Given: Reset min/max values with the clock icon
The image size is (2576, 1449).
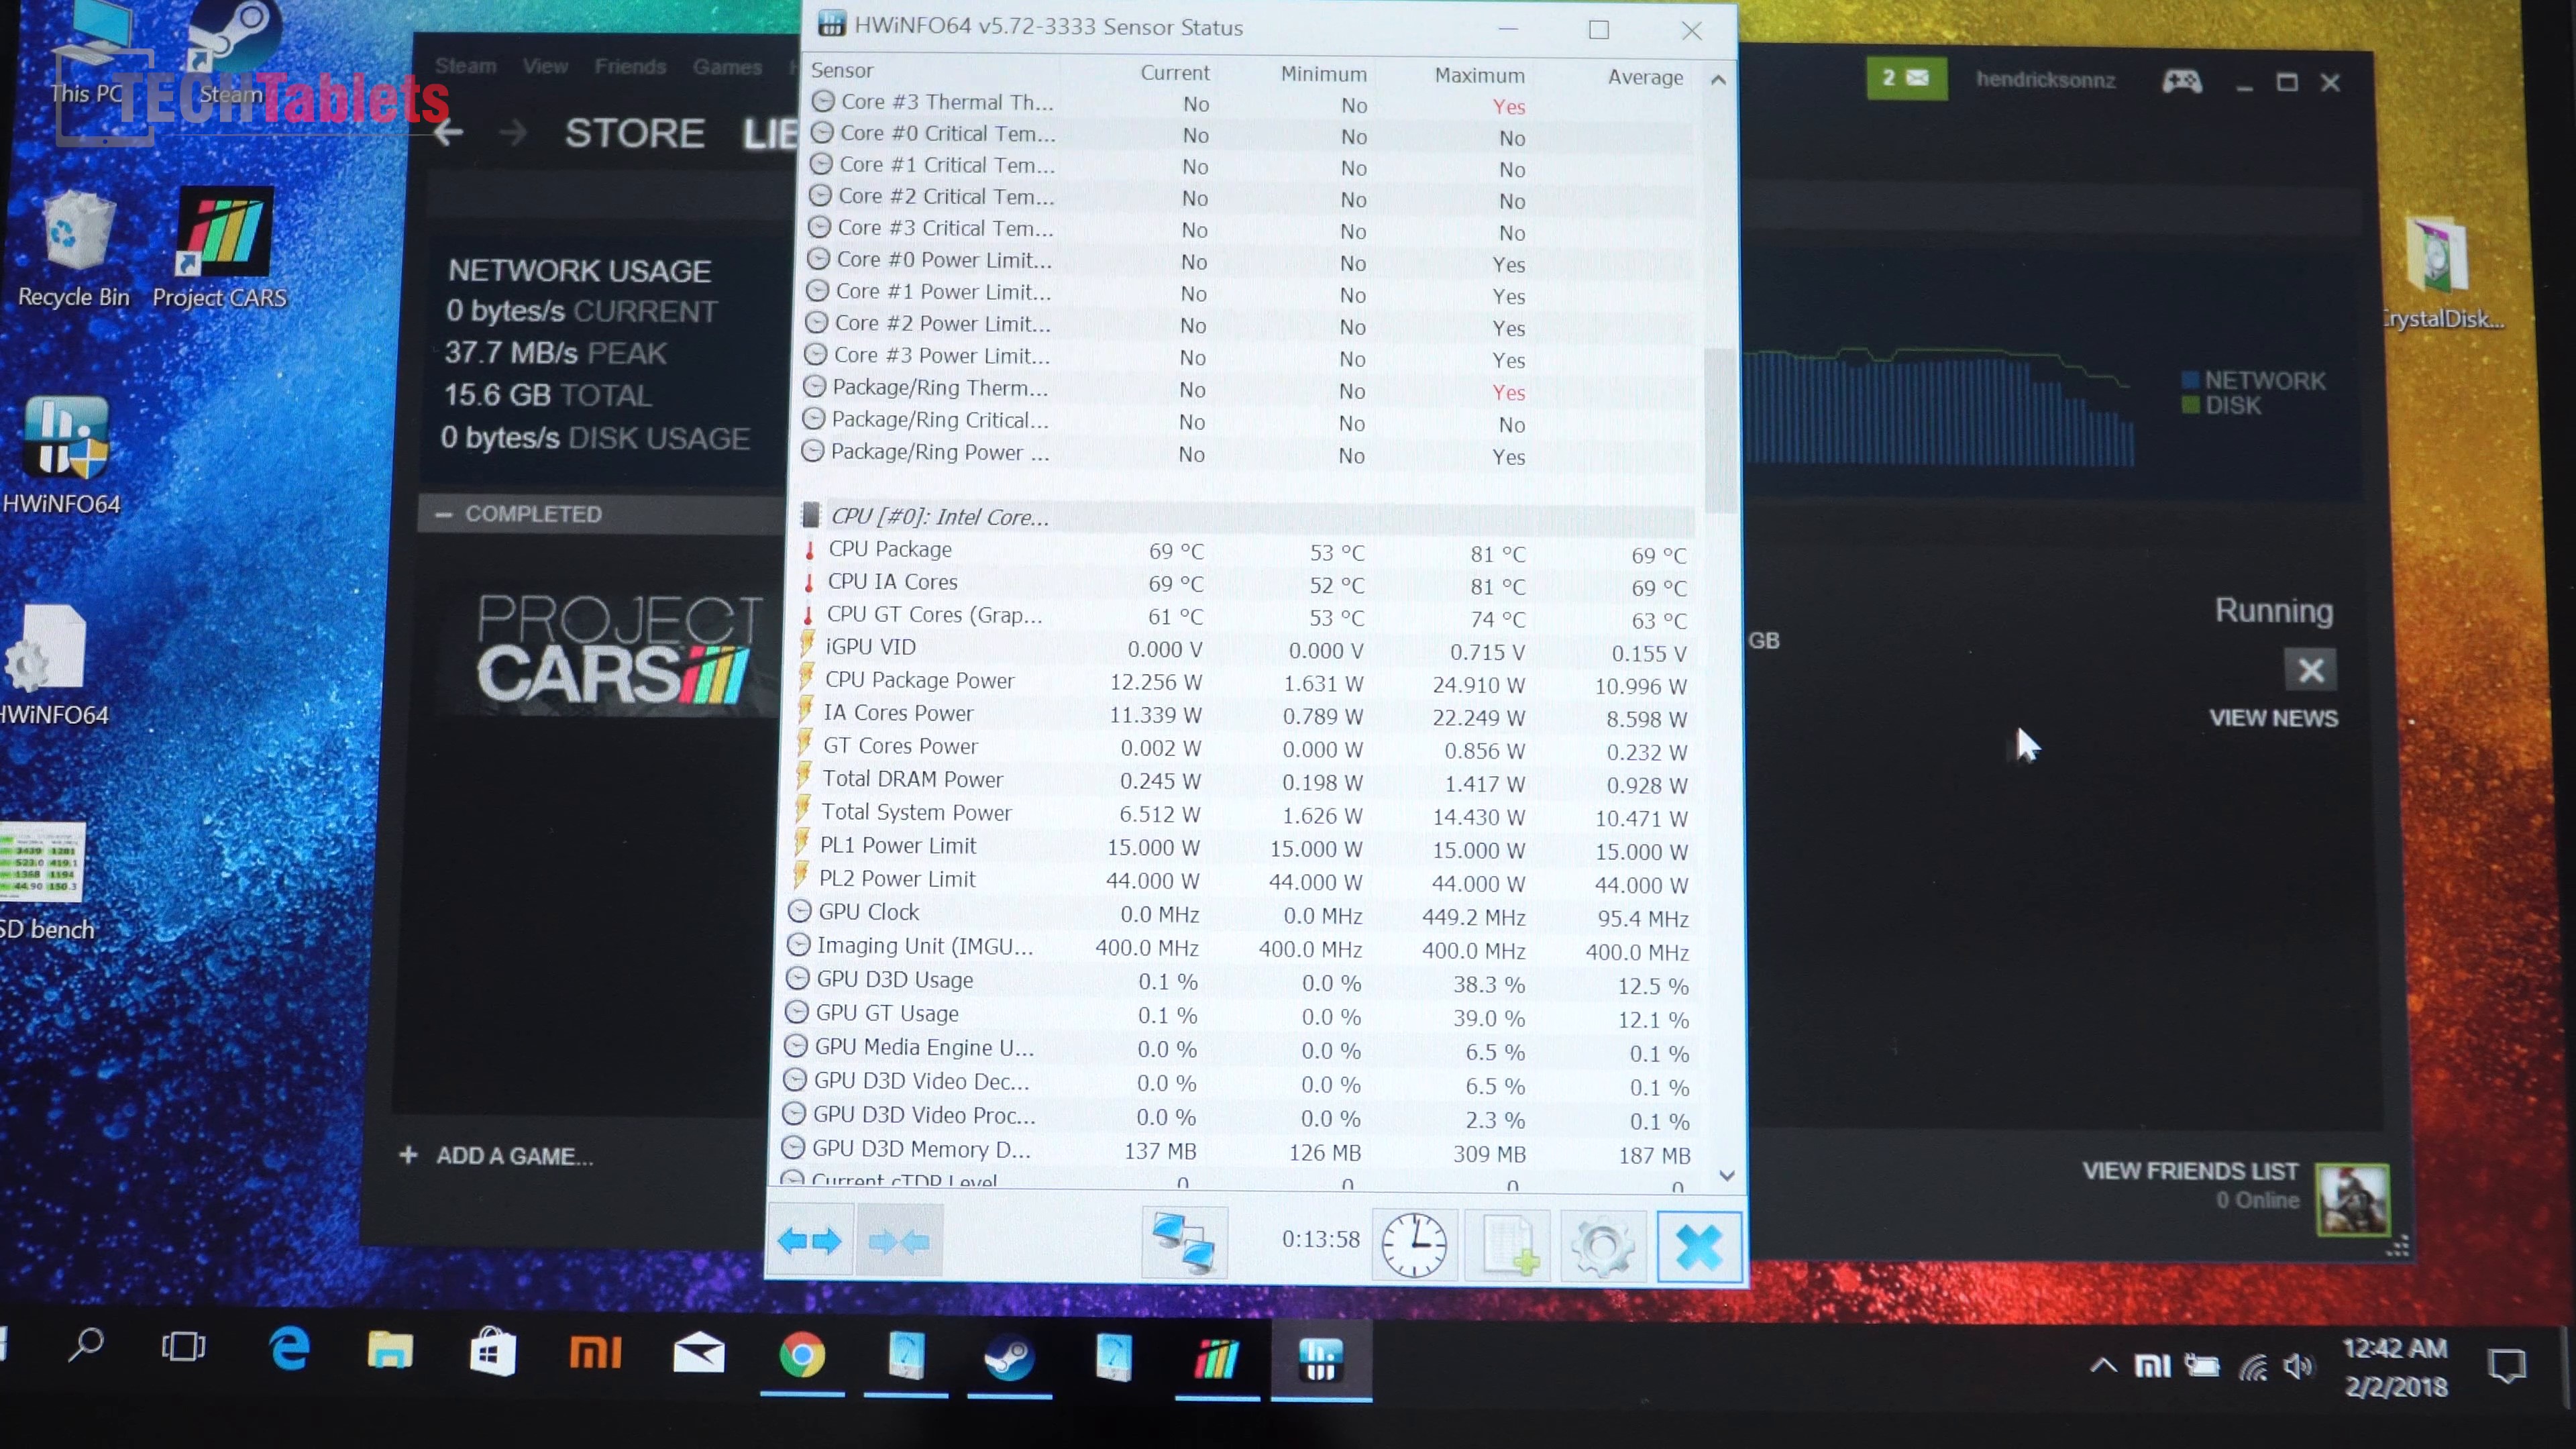Looking at the screenshot, I should click(1413, 1245).
